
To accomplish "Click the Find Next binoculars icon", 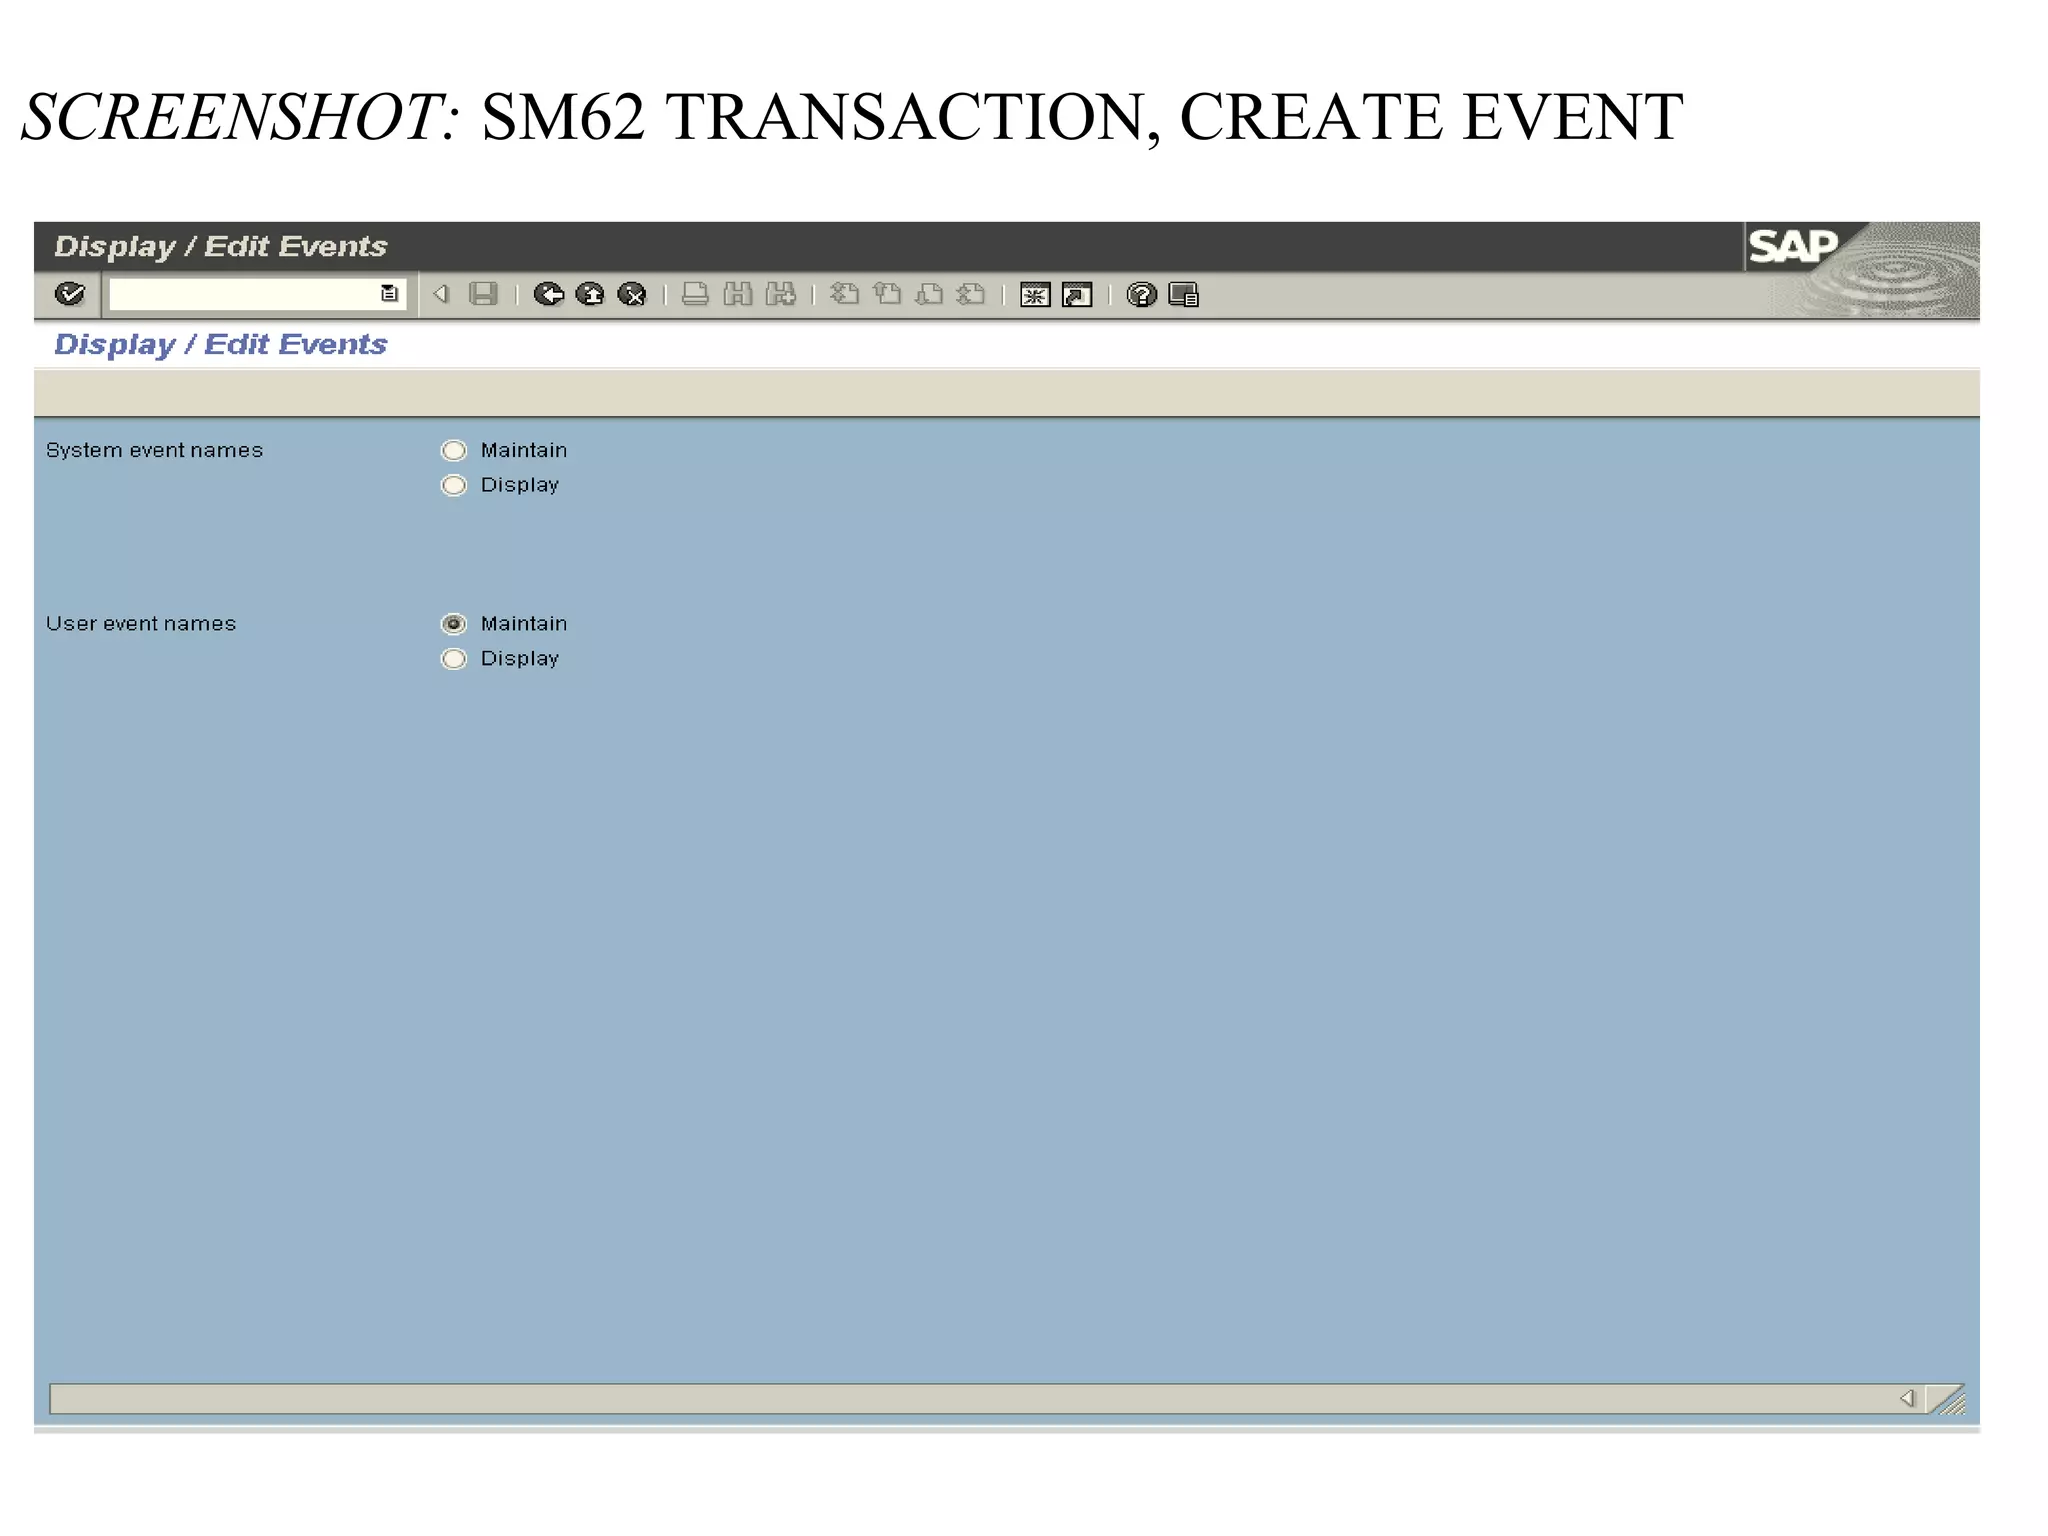I will pyautogui.click(x=780, y=294).
